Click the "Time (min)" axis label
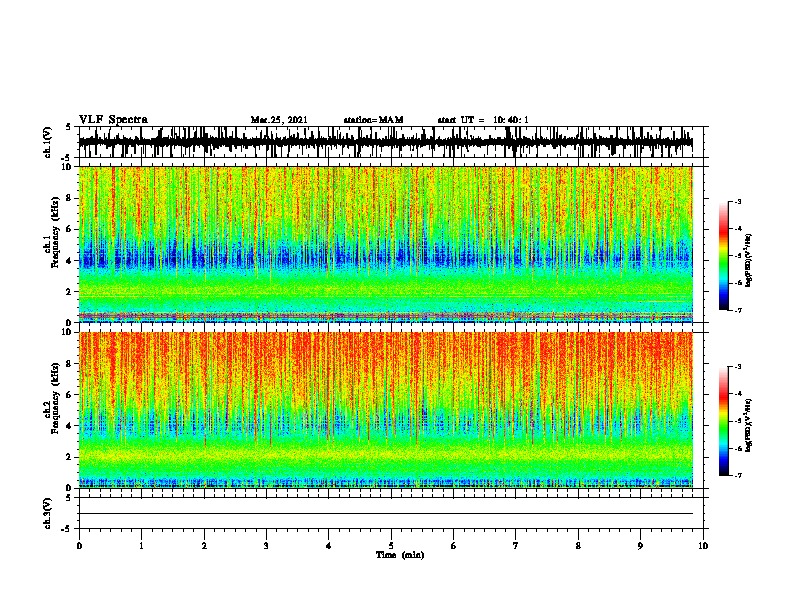792x612 pixels. 400,555
